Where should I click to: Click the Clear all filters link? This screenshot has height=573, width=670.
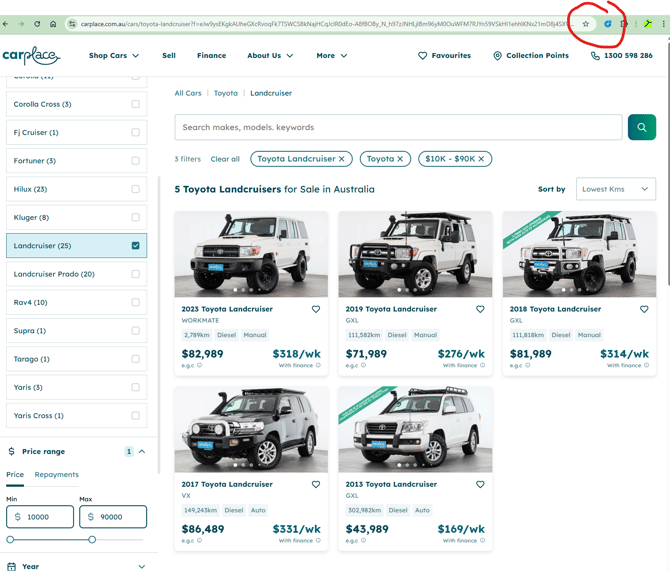point(225,159)
